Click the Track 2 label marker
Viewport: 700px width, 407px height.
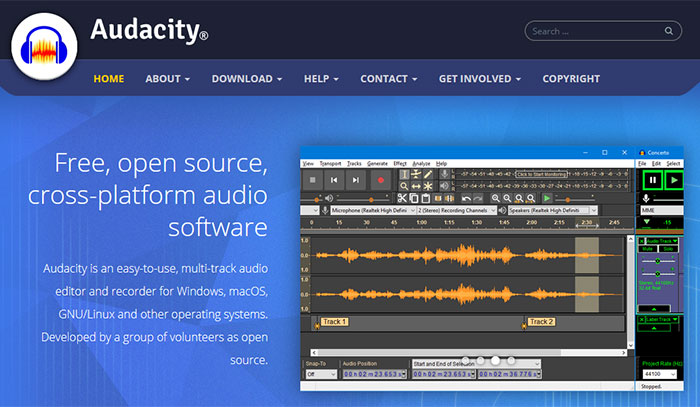point(542,321)
